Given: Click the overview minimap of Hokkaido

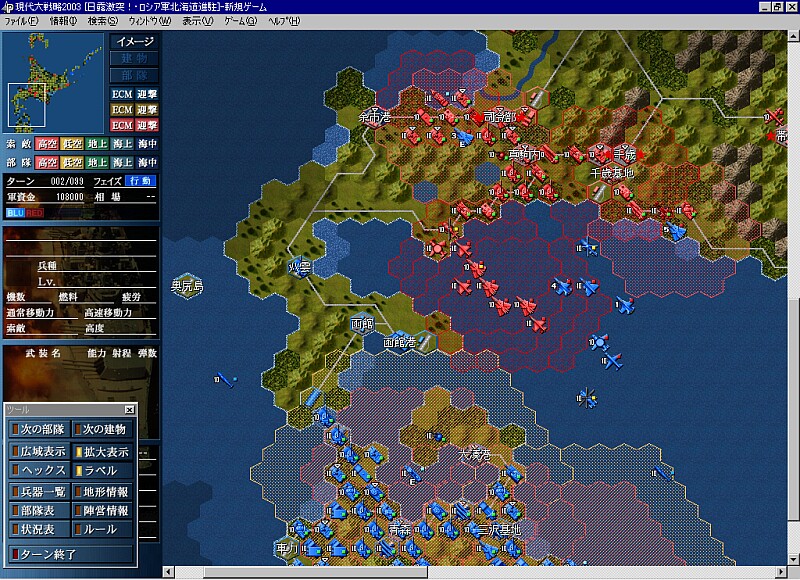Looking at the screenshot, I should [x=53, y=83].
